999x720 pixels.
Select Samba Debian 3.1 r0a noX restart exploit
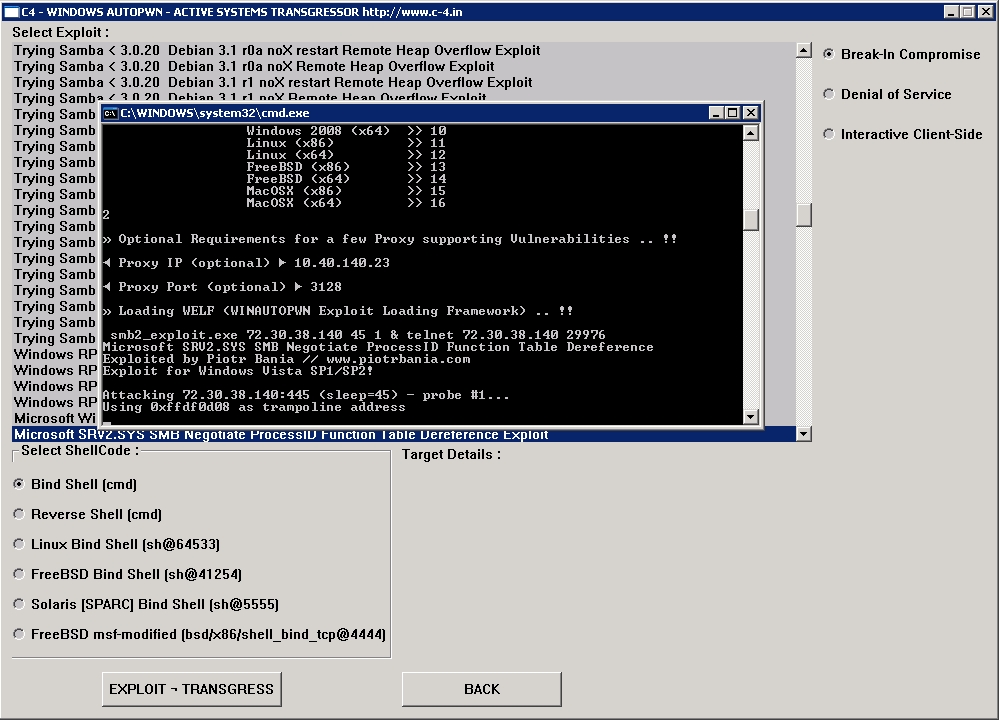click(404, 50)
